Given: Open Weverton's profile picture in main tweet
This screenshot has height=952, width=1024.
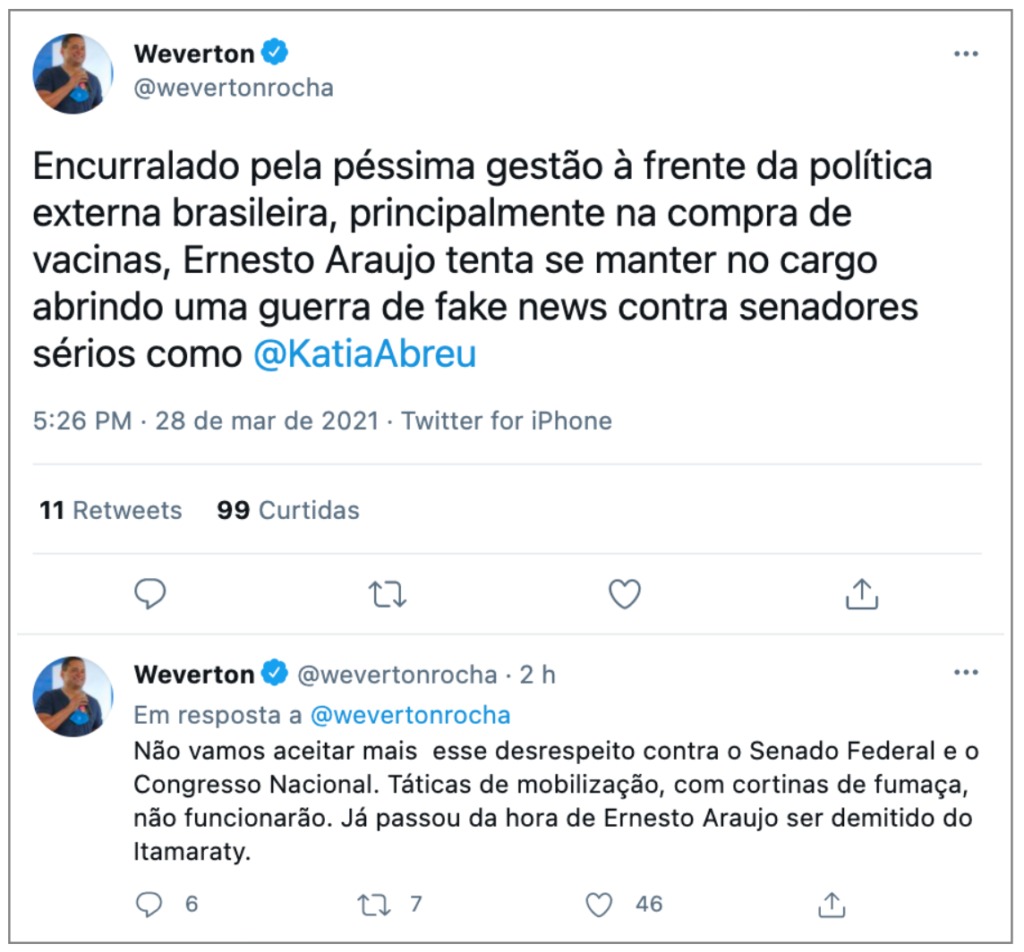Looking at the screenshot, I should coord(73,74).
